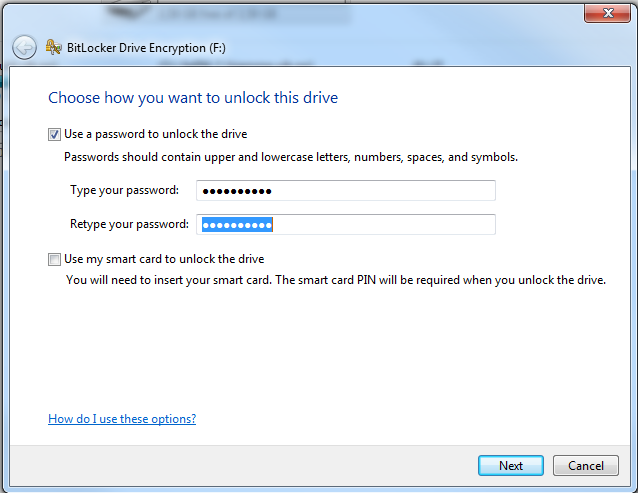Viewport: 638px width, 493px height.
Task: Open 'How do I use these options?' link
Action: (122, 419)
